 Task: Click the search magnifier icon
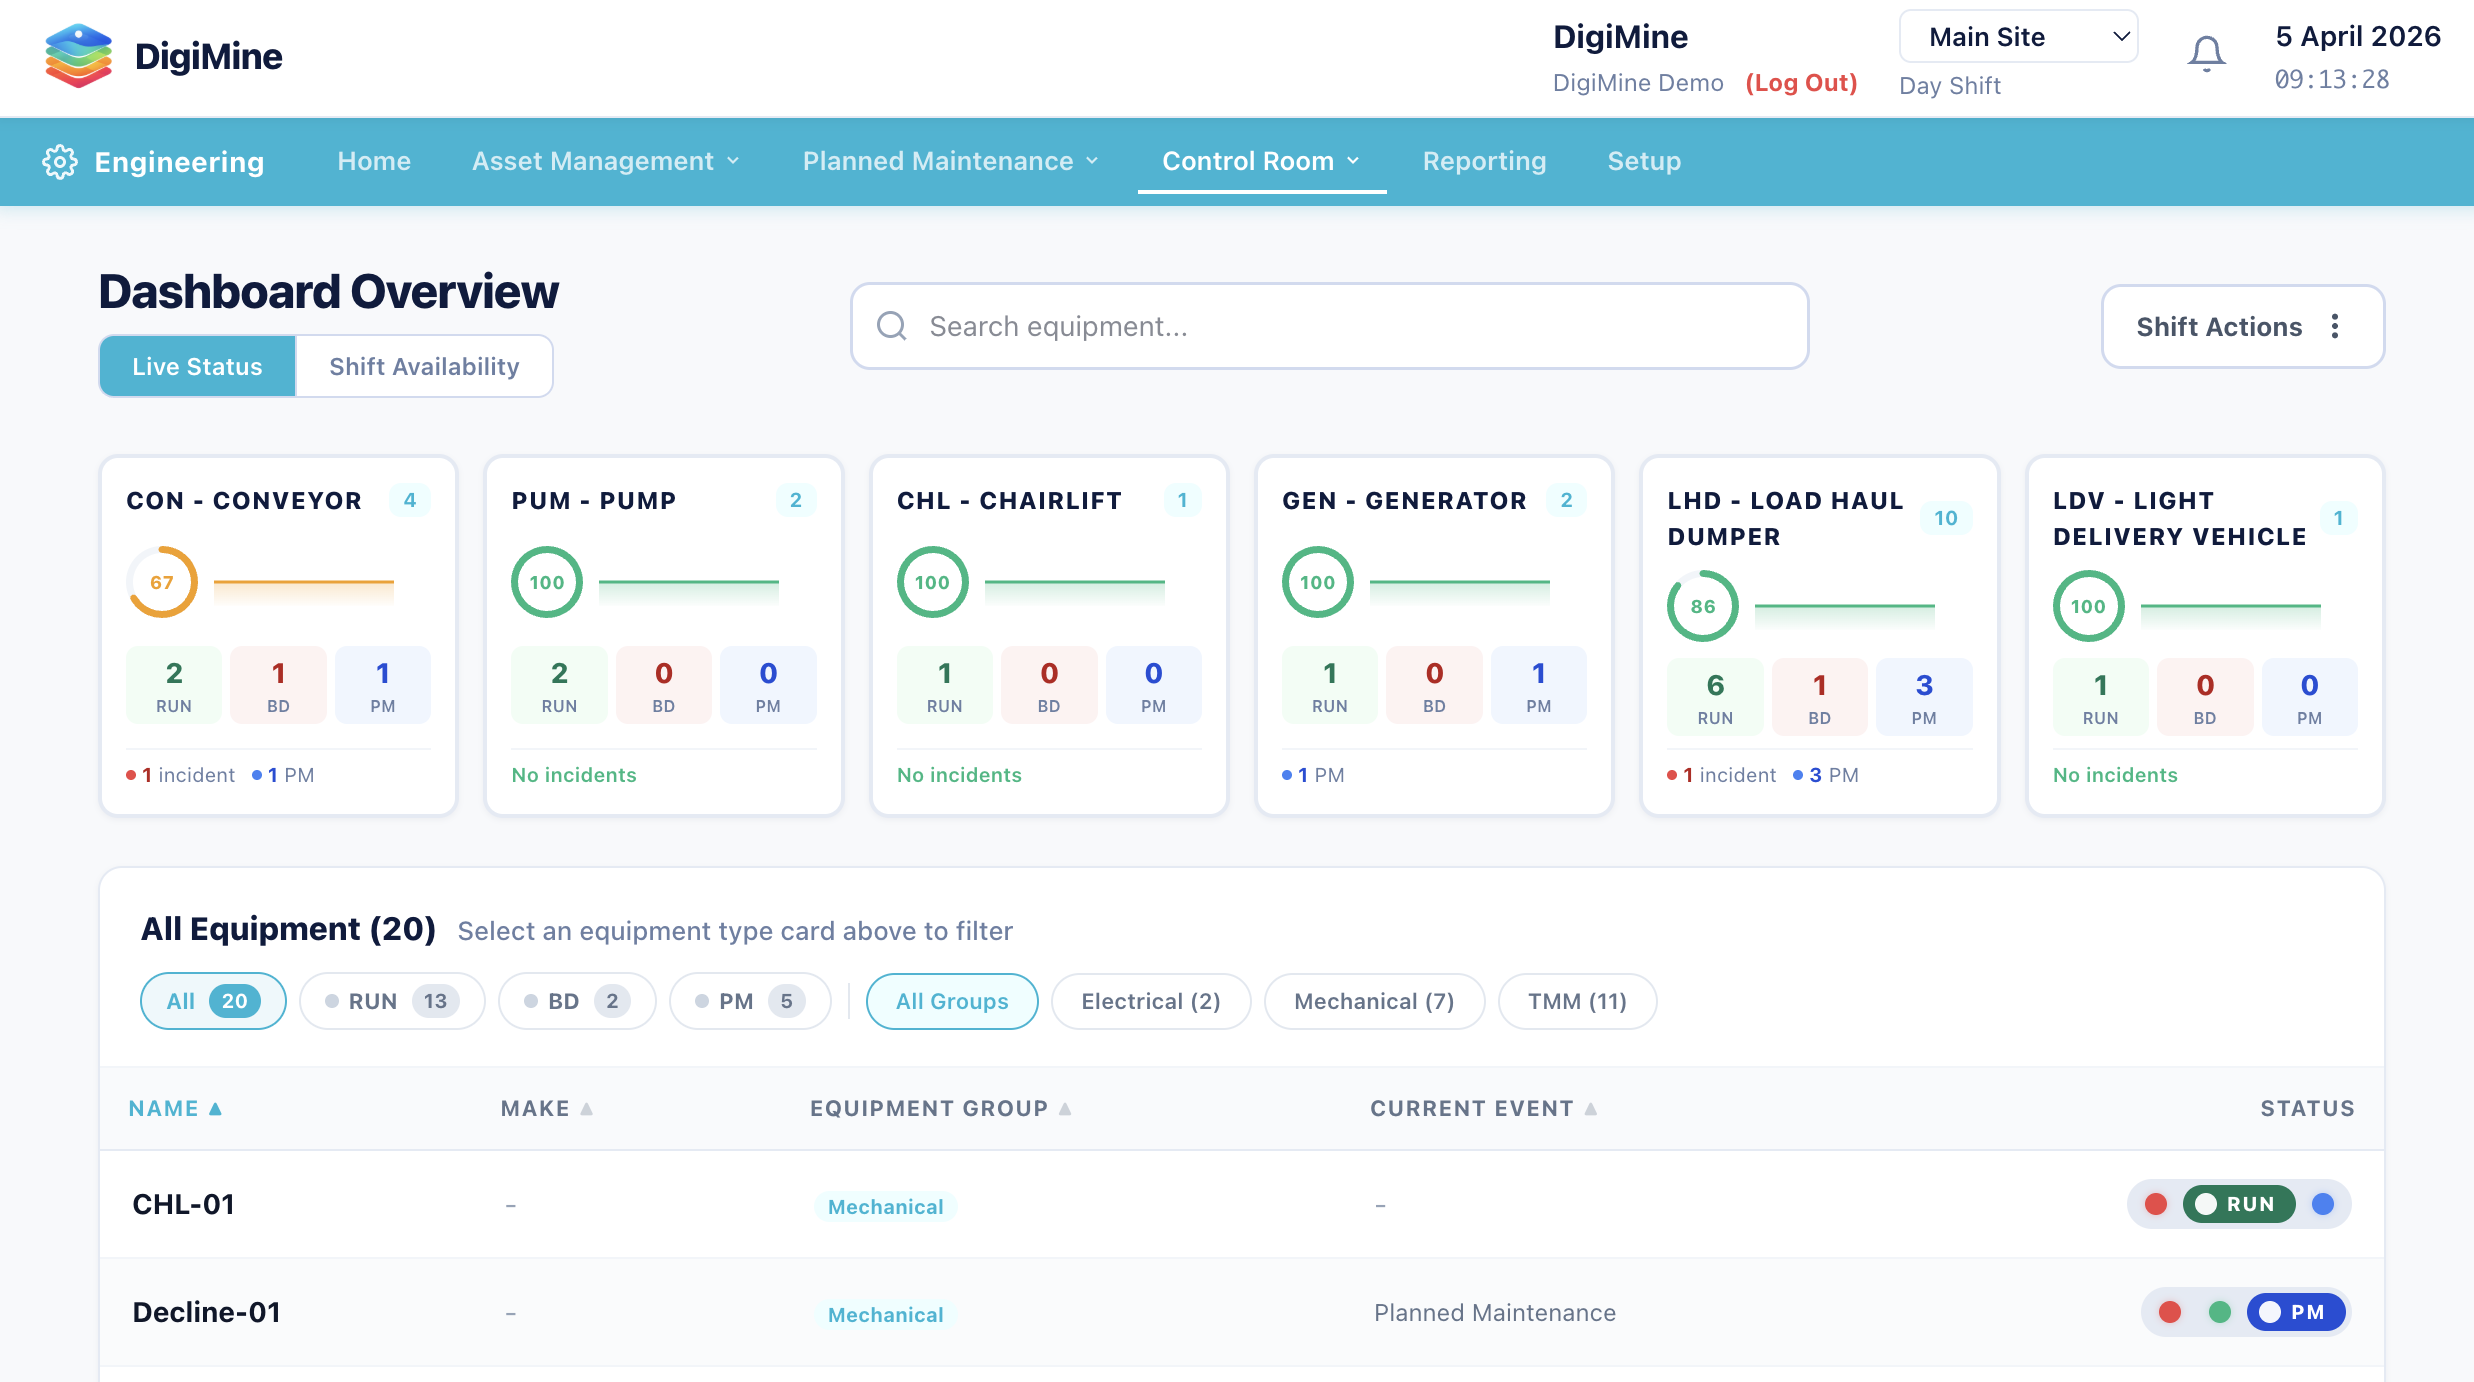[x=891, y=326]
